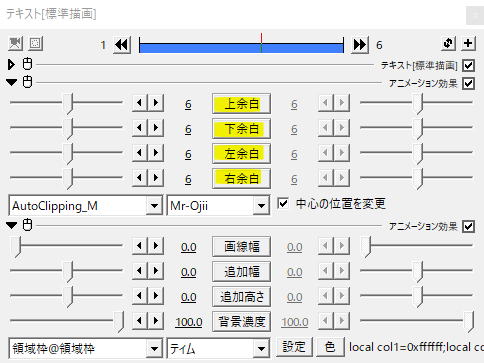The width and height of the screenshot is (484, 363).
Task: Decrease 上余白 left value with left arrow
Action: tap(140, 103)
